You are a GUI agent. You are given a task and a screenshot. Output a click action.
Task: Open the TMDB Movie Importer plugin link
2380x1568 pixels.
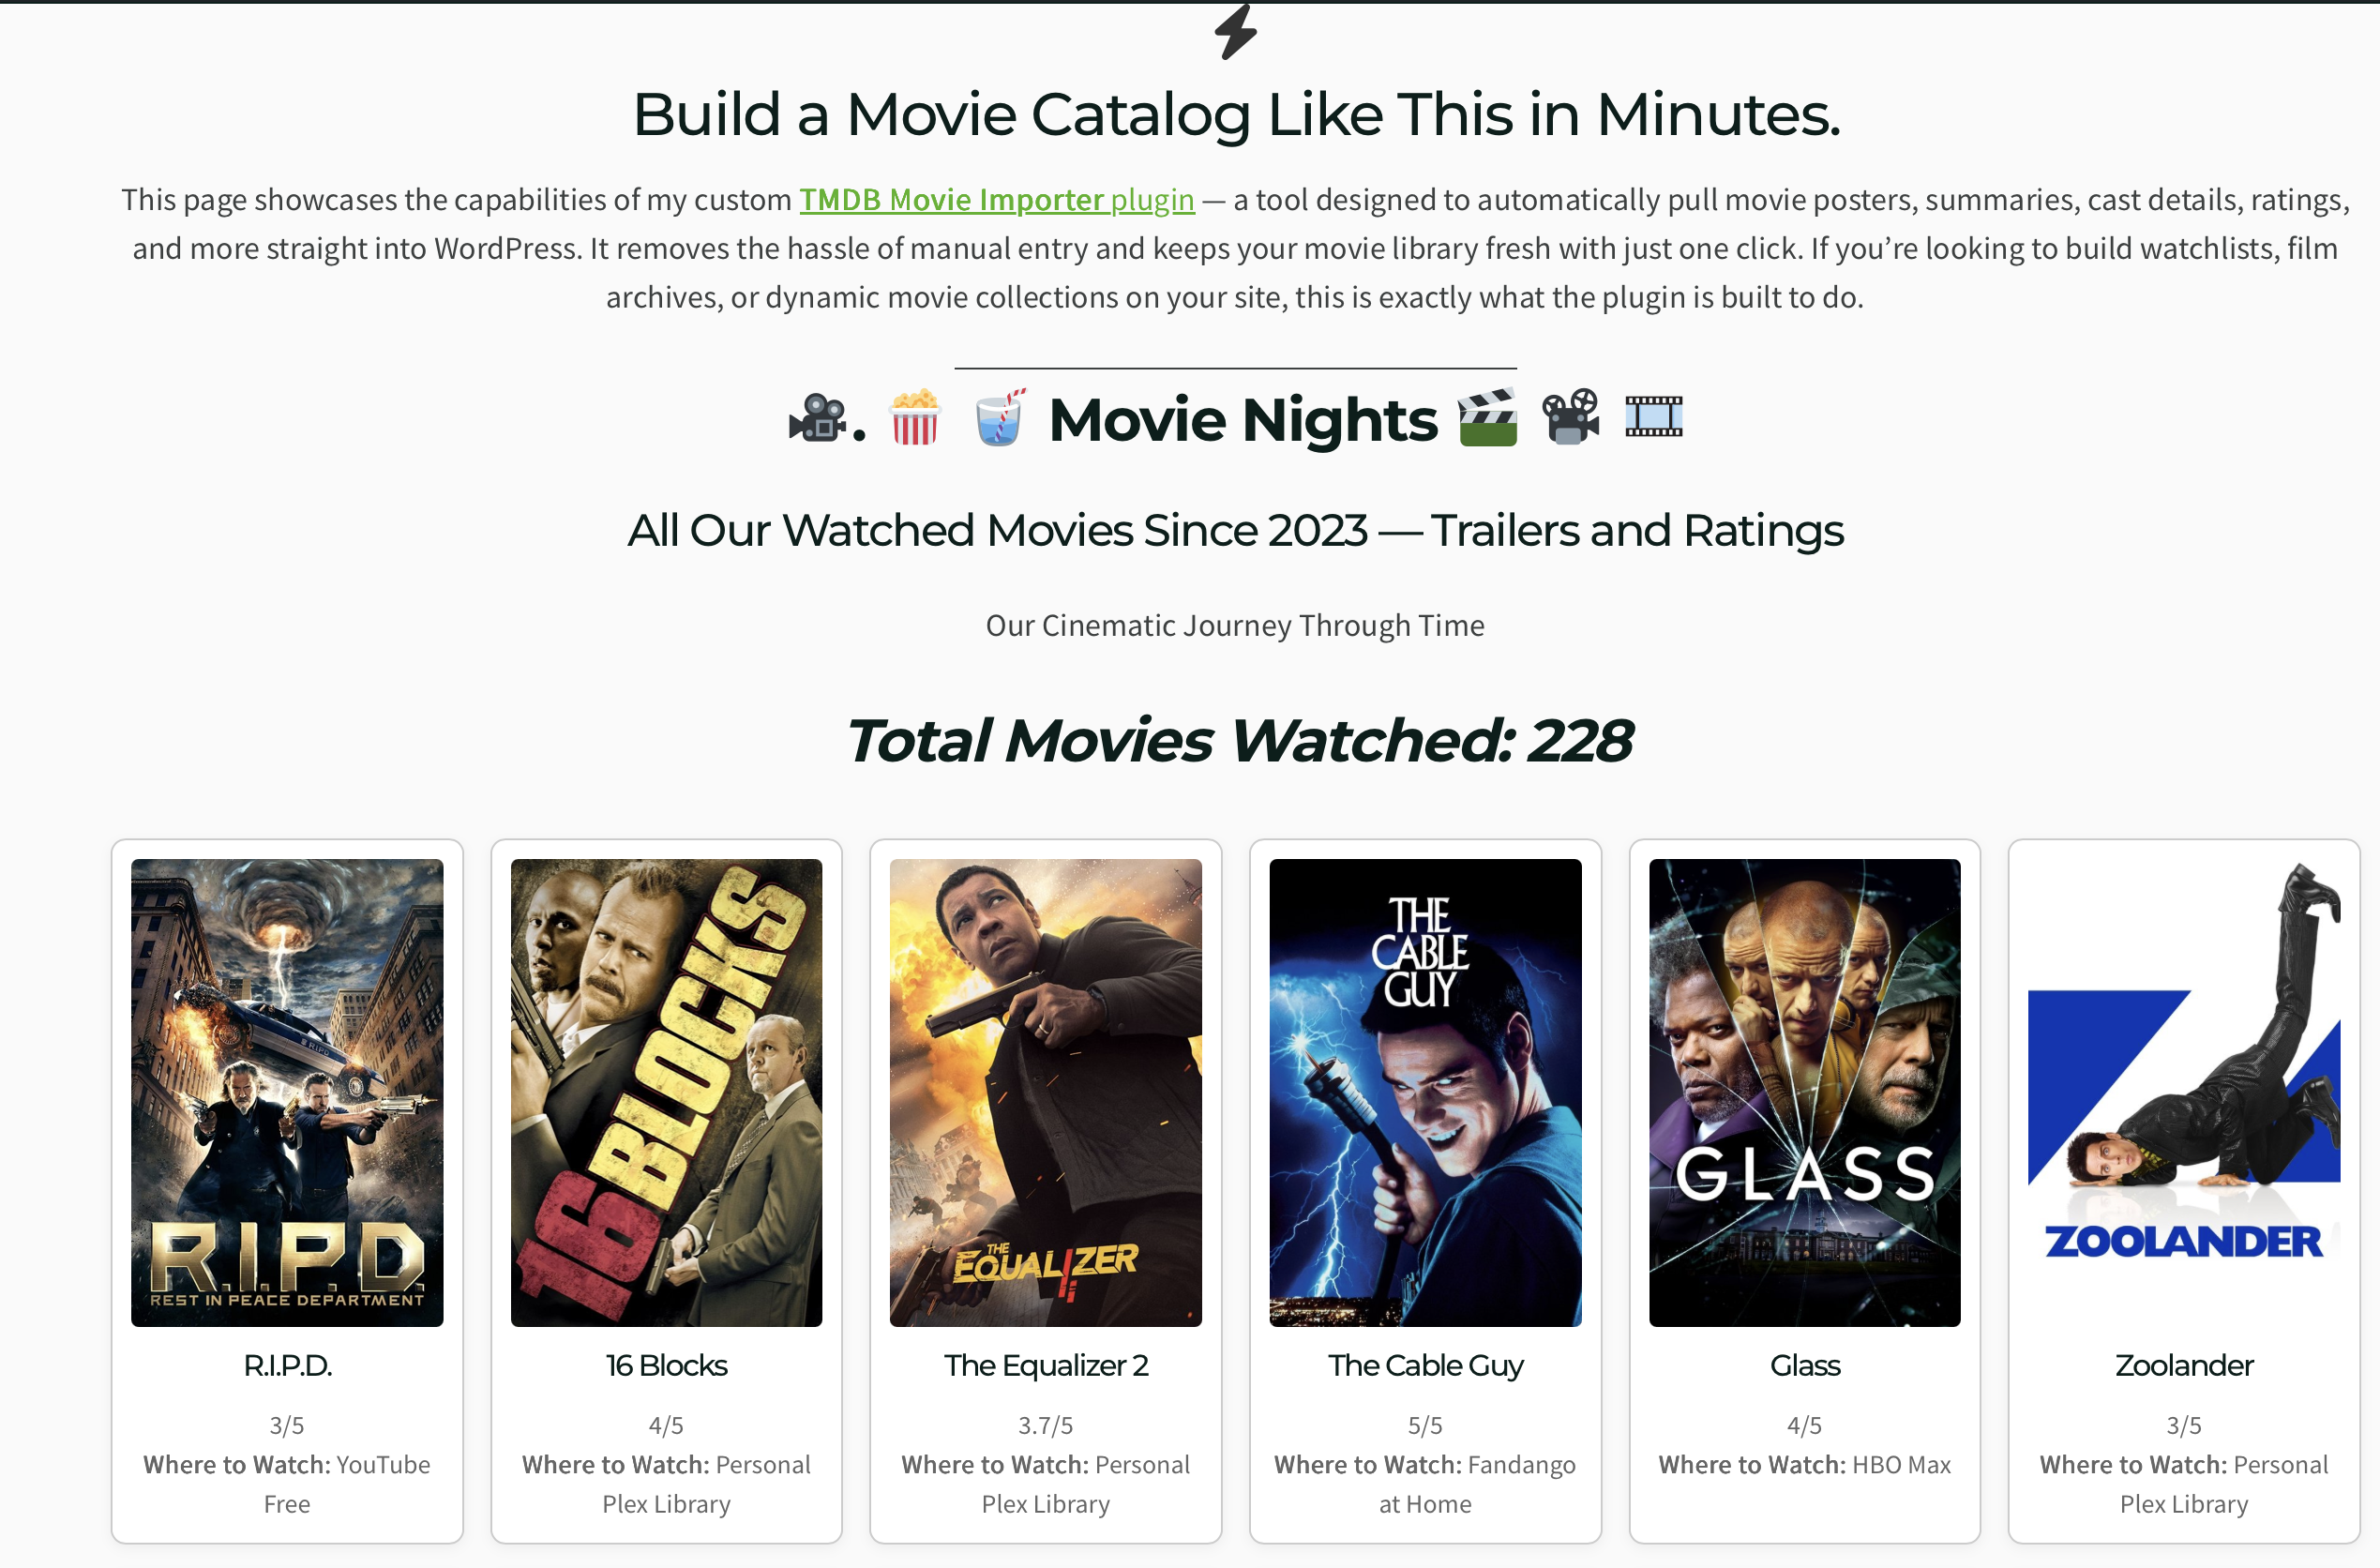click(996, 199)
